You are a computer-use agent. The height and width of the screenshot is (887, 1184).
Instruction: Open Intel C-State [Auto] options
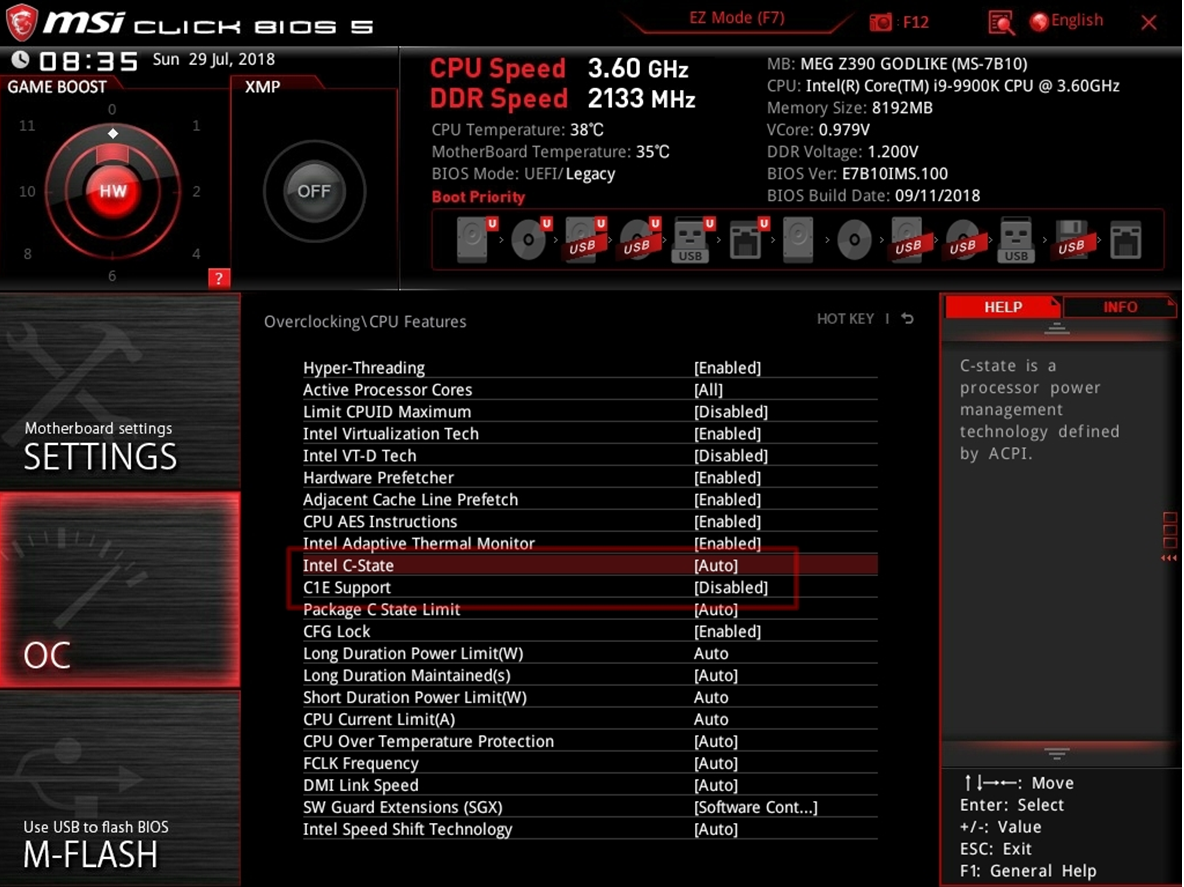tap(716, 565)
